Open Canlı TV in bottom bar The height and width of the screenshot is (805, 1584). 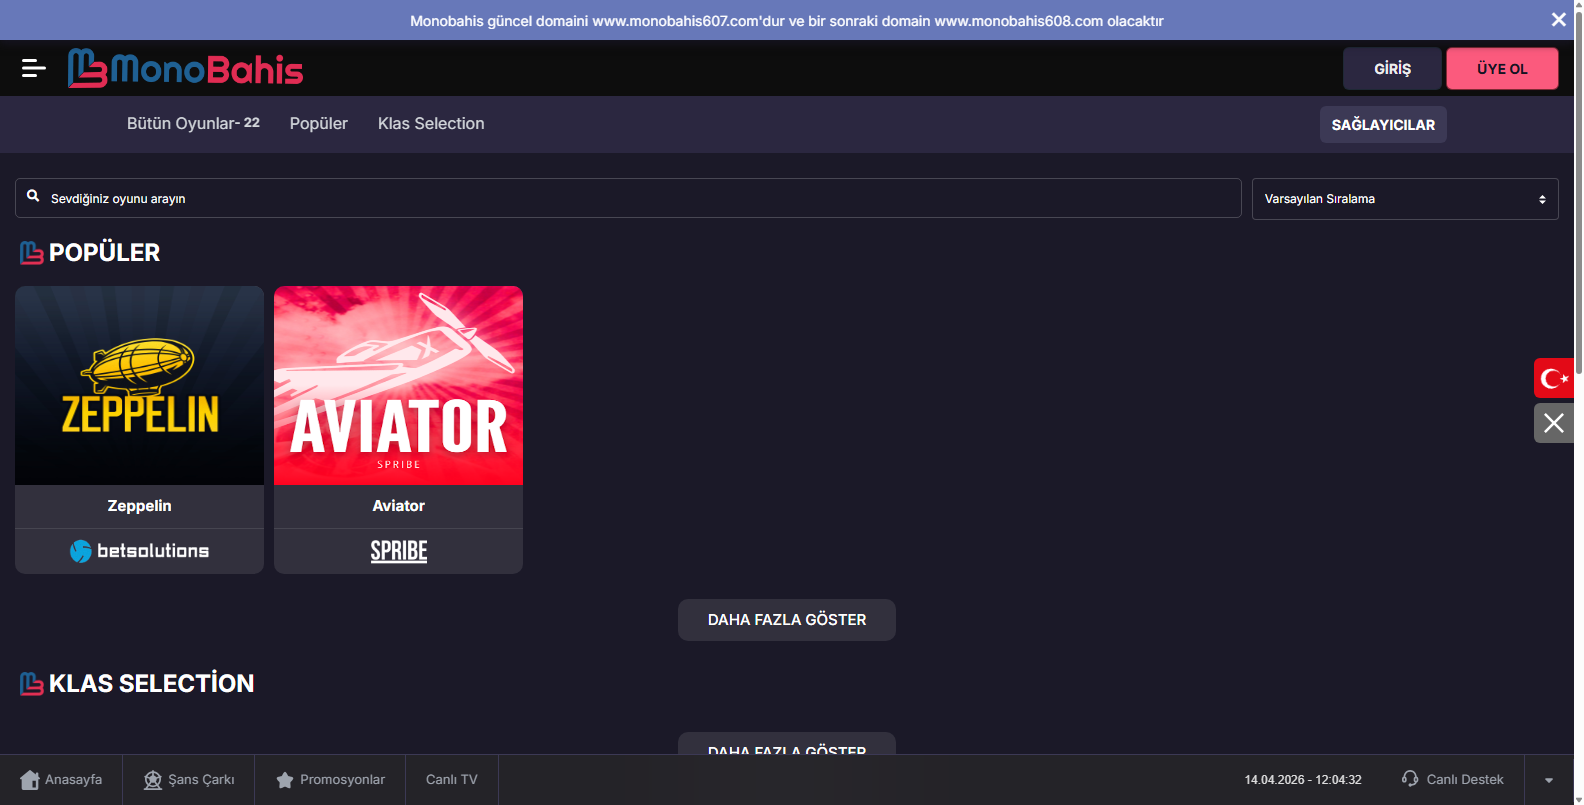(x=452, y=780)
